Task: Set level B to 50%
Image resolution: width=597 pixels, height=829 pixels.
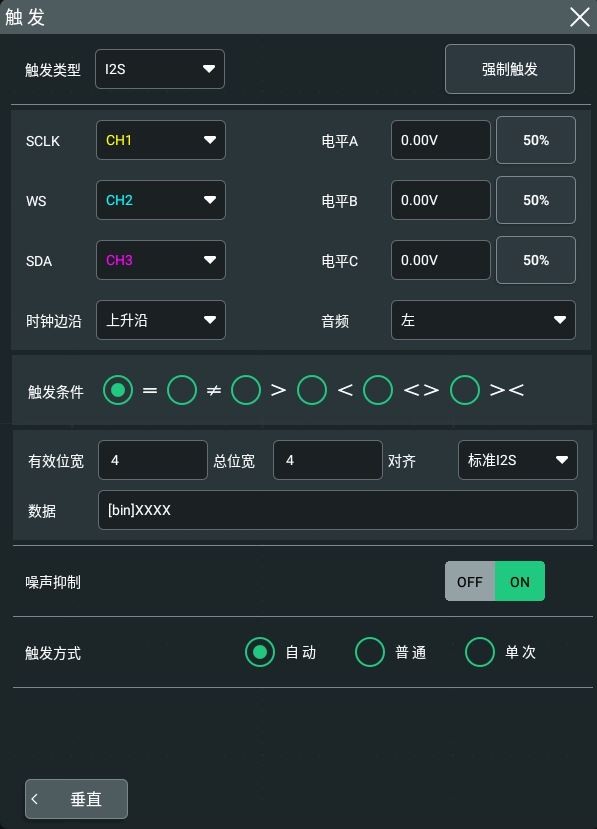Action: [x=536, y=200]
